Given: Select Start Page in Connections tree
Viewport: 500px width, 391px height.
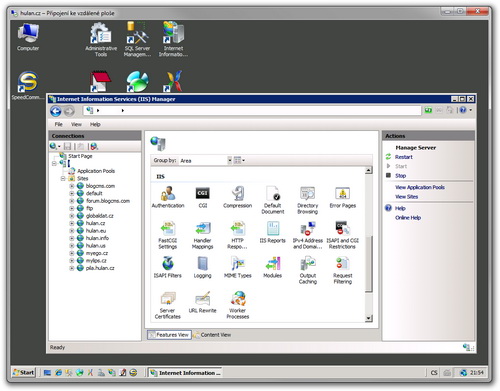Looking at the screenshot, I should [80, 156].
